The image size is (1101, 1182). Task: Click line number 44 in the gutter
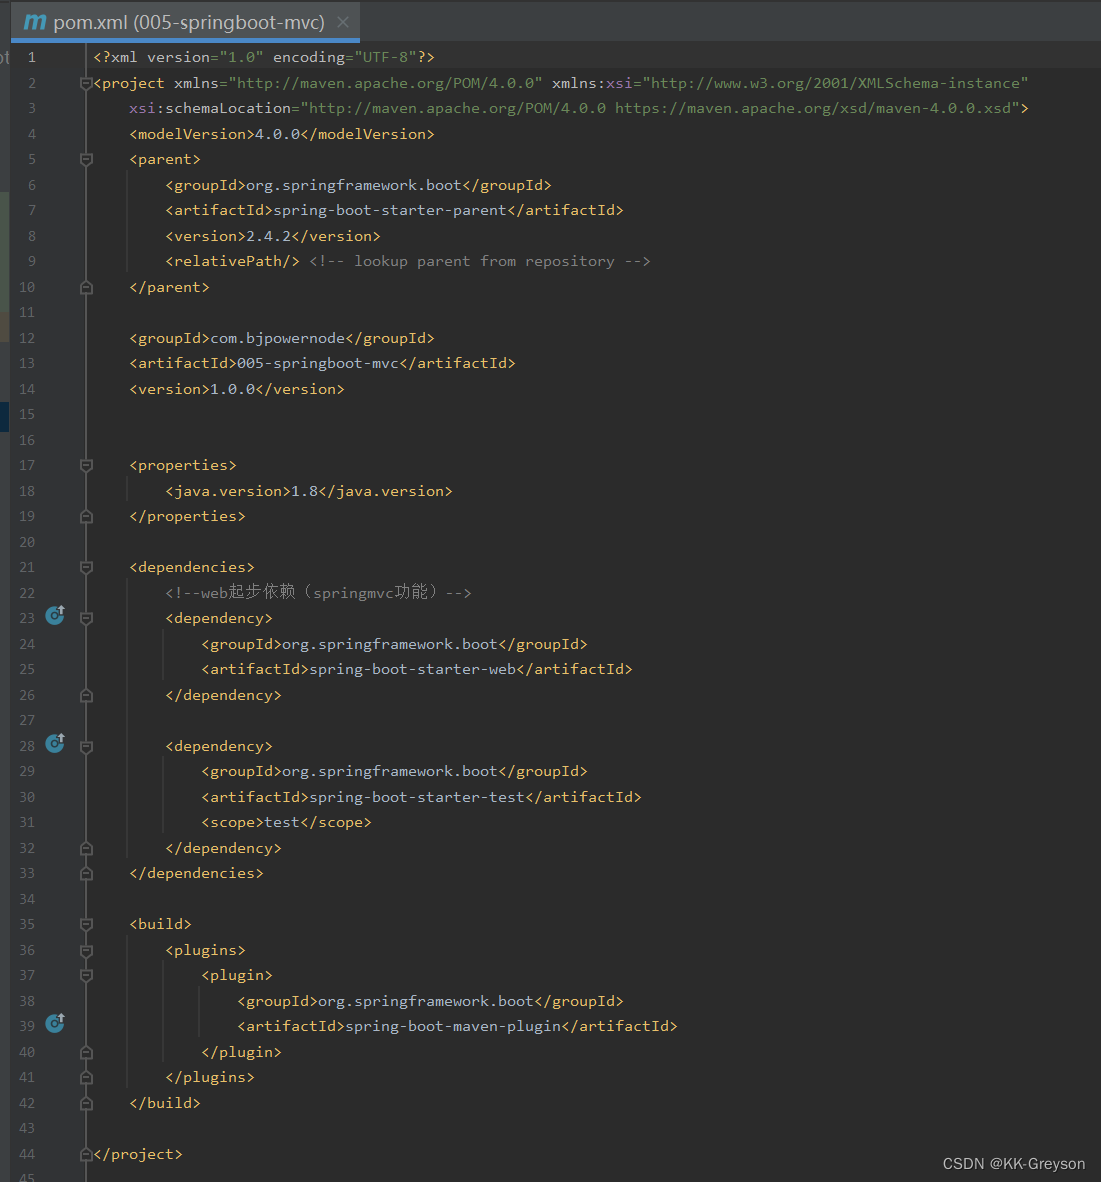tap(27, 1153)
